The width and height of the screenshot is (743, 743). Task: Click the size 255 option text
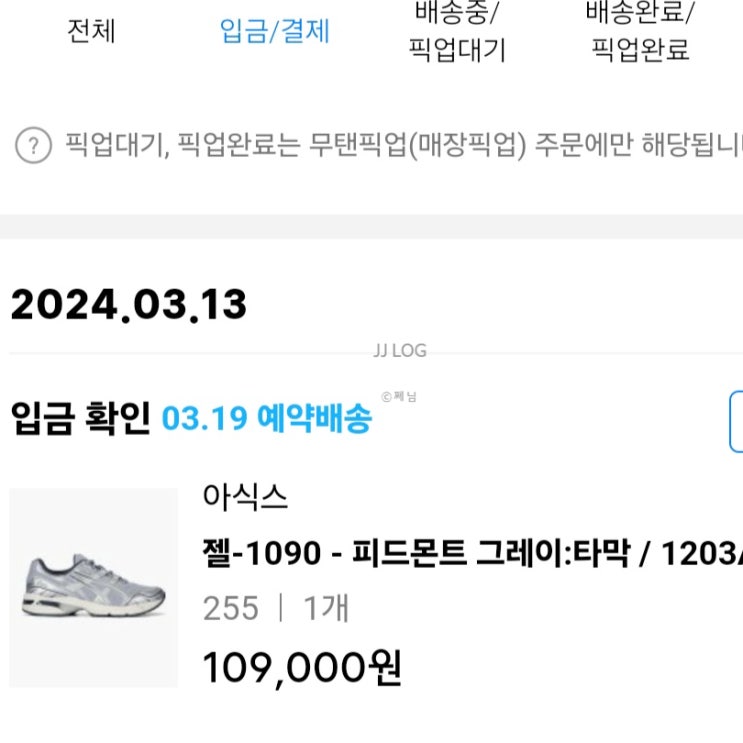point(230,608)
